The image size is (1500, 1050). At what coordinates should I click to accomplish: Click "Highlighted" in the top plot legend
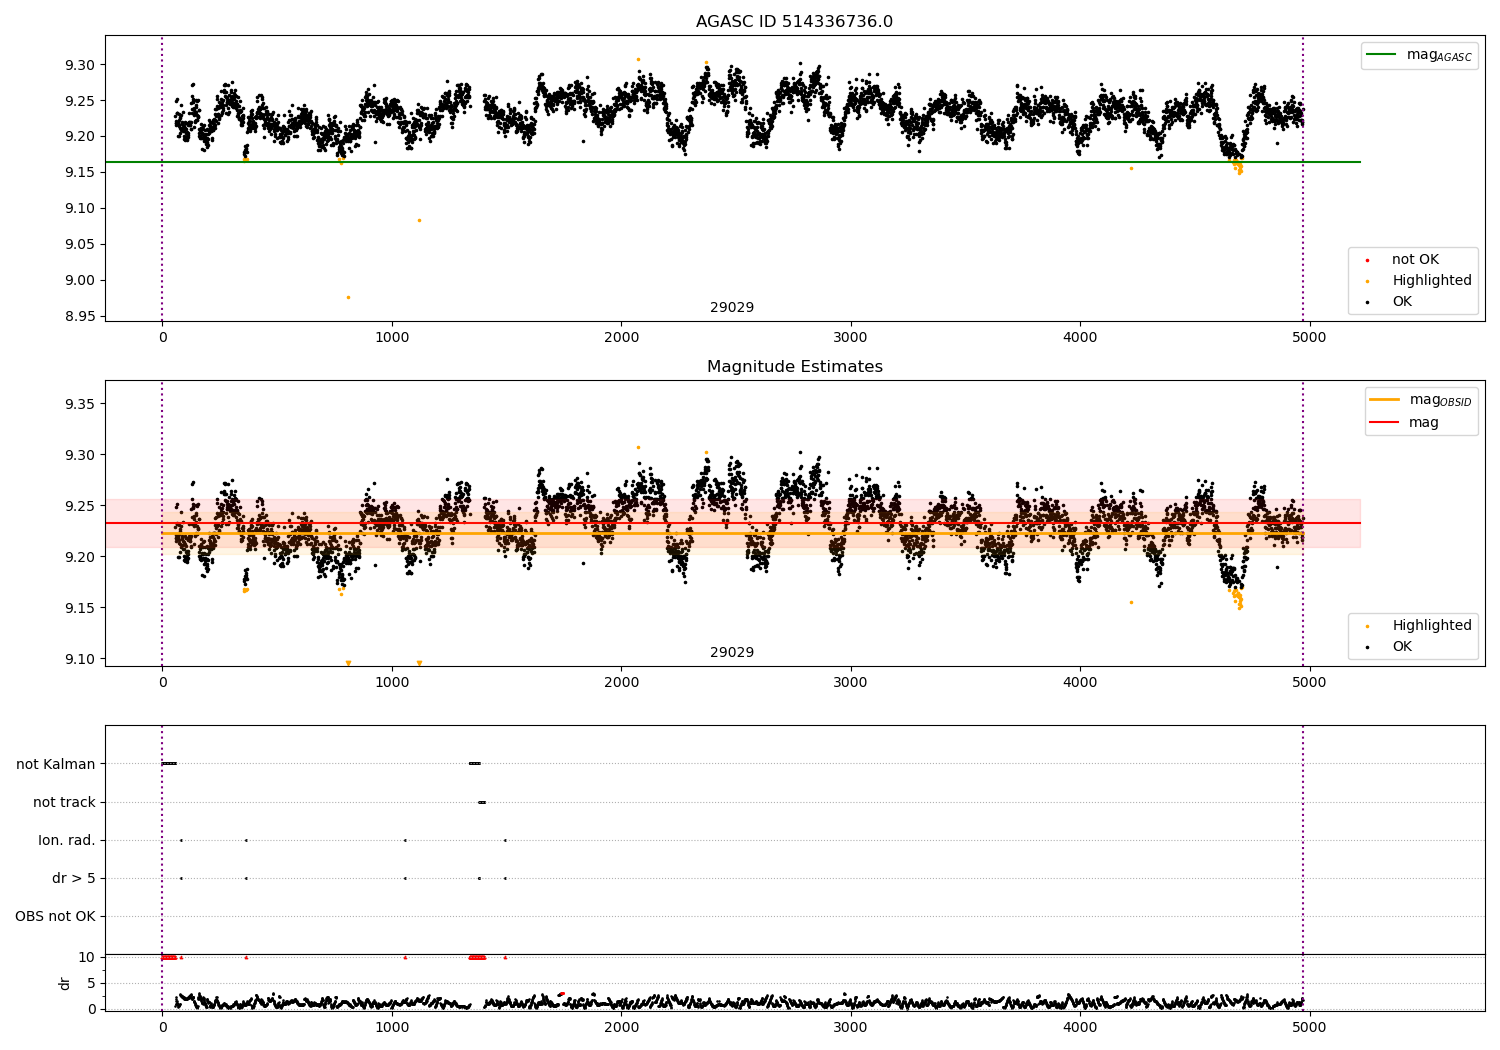pyautogui.click(x=1432, y=281)
